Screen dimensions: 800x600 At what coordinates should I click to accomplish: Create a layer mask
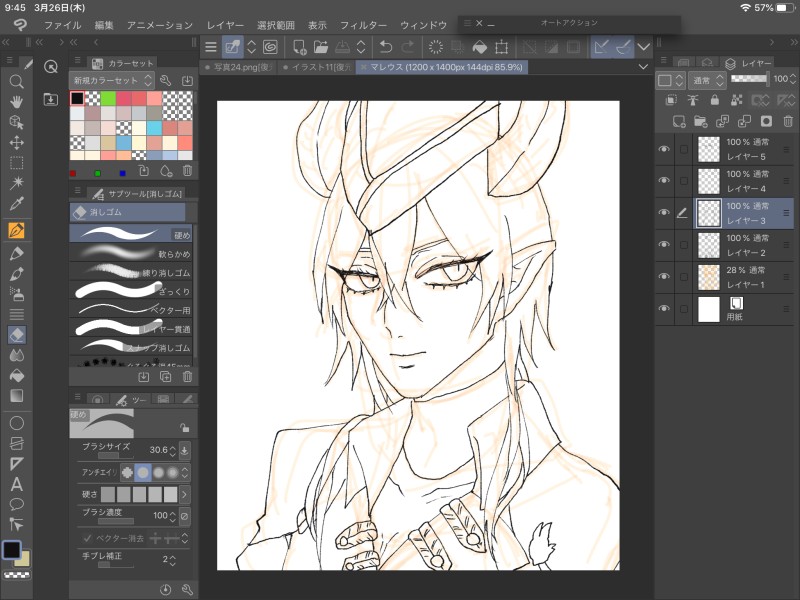(x=766, y=121)
